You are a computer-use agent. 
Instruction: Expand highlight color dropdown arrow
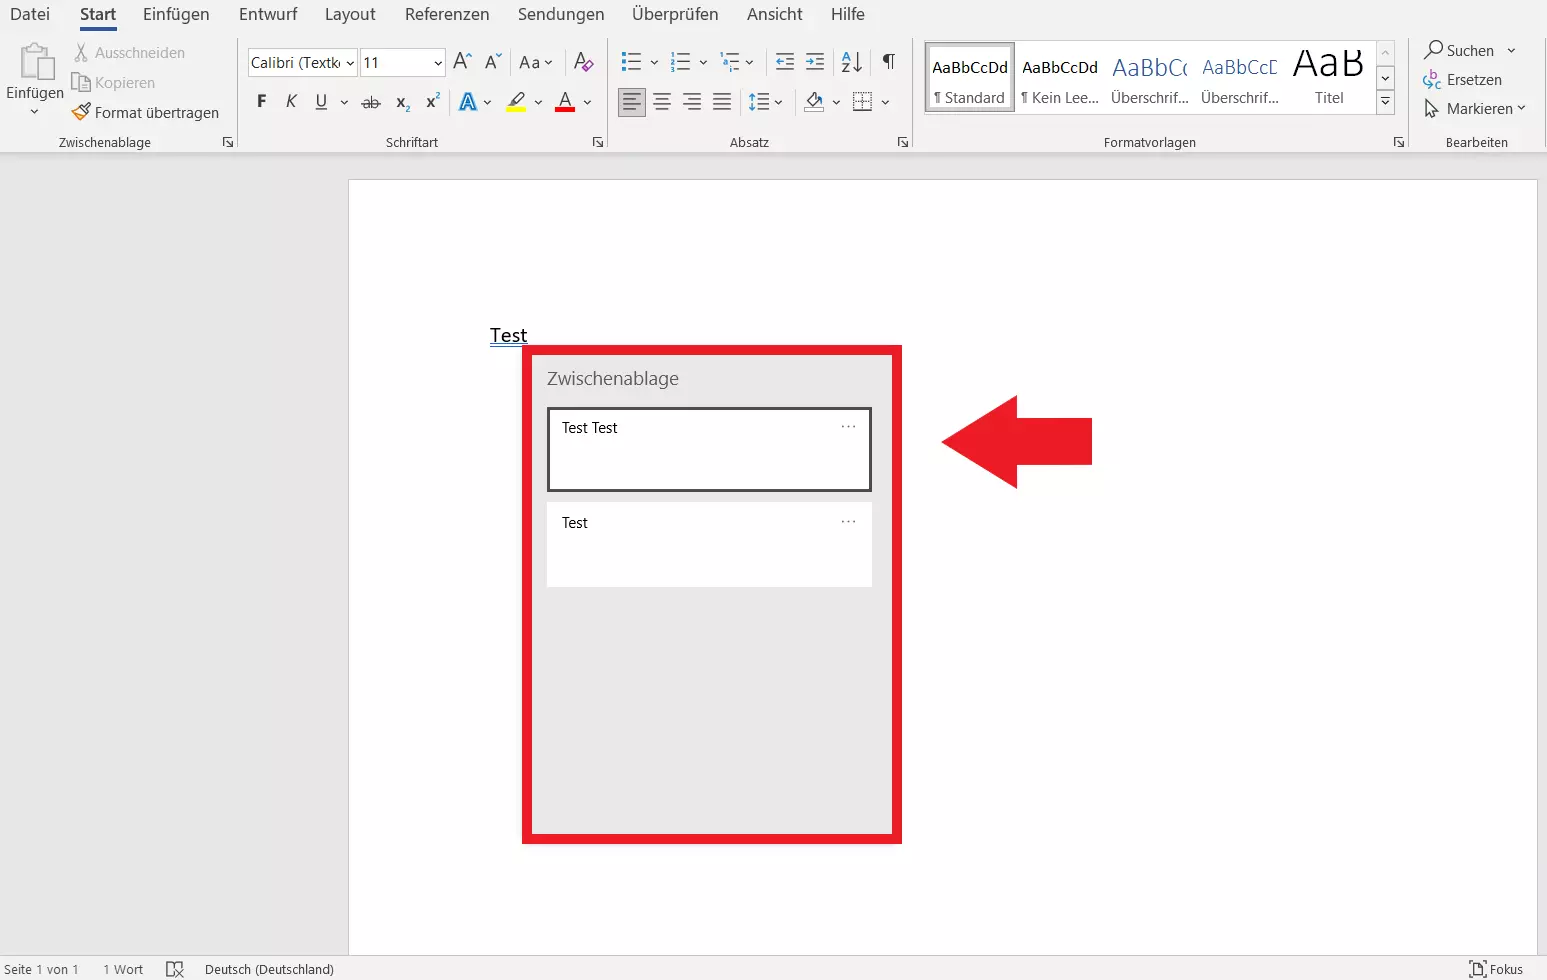(x=538, y=102)
